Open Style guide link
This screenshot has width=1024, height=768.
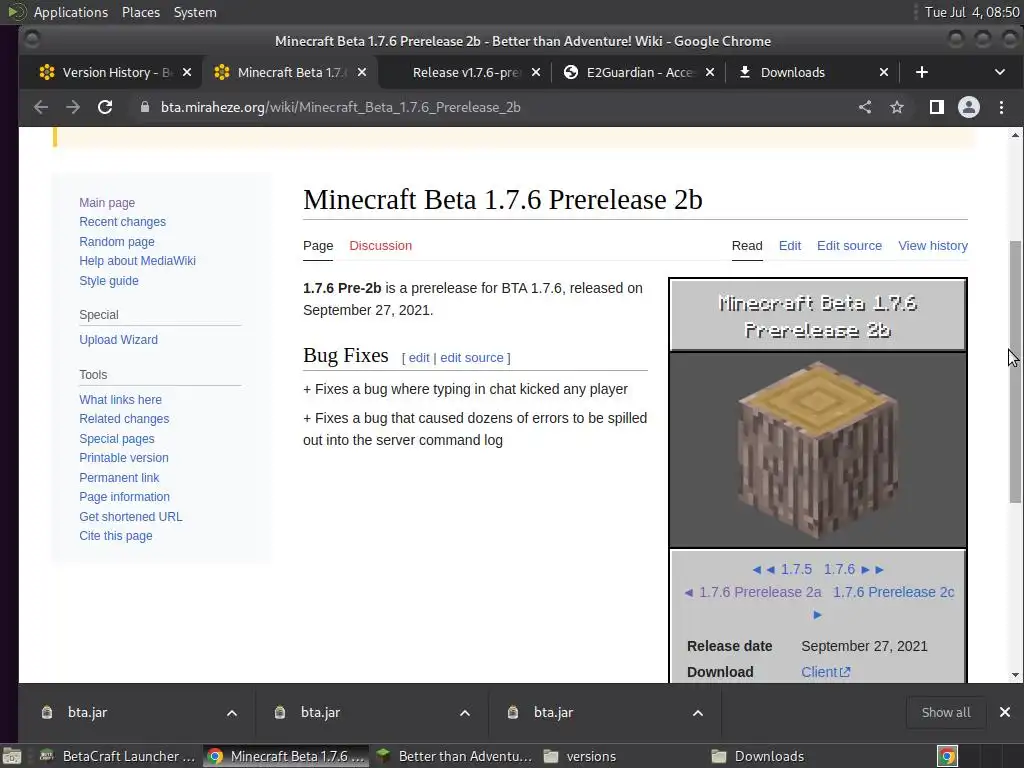point(108,281)
